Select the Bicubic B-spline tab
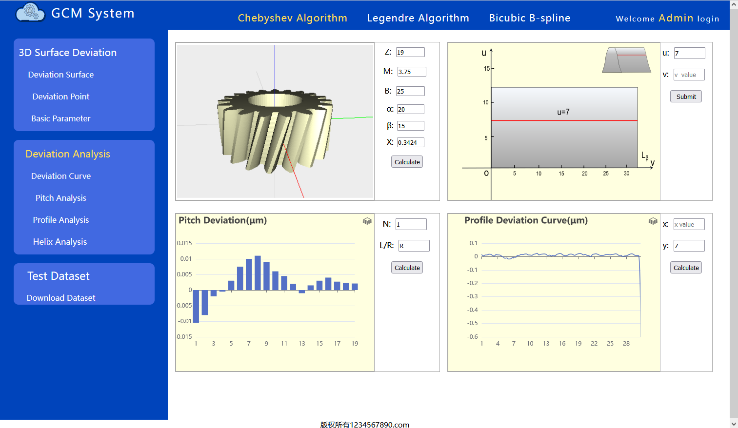The height and width of the screenshot is (428, 738). (x=529, y=18)
